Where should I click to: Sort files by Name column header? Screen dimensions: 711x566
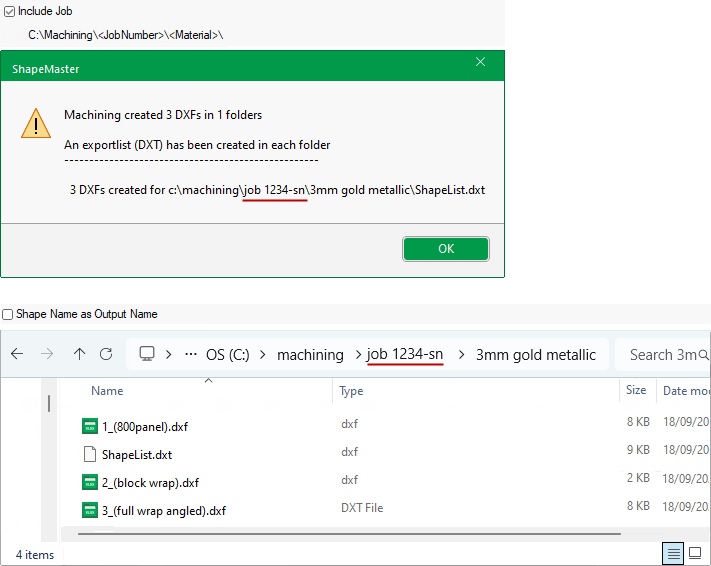(x=107, y=391)
